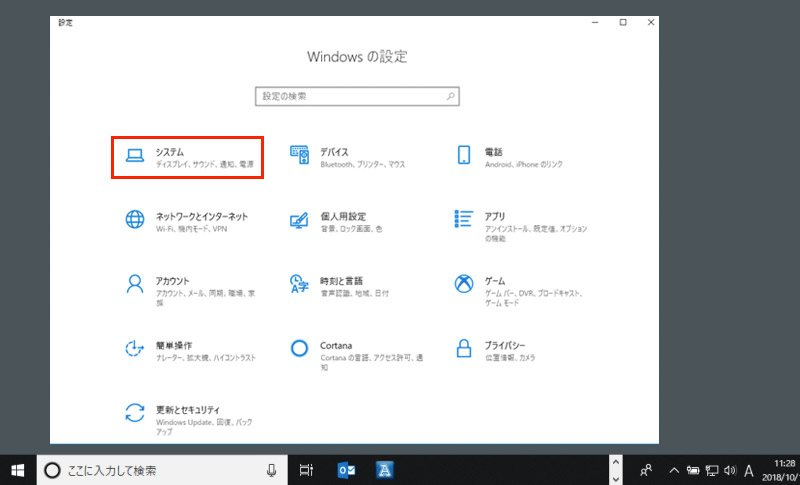The width and height of the screenshot is (800, 485).
Task: Open the 電話 settings label
Action: tap(493, 152)
